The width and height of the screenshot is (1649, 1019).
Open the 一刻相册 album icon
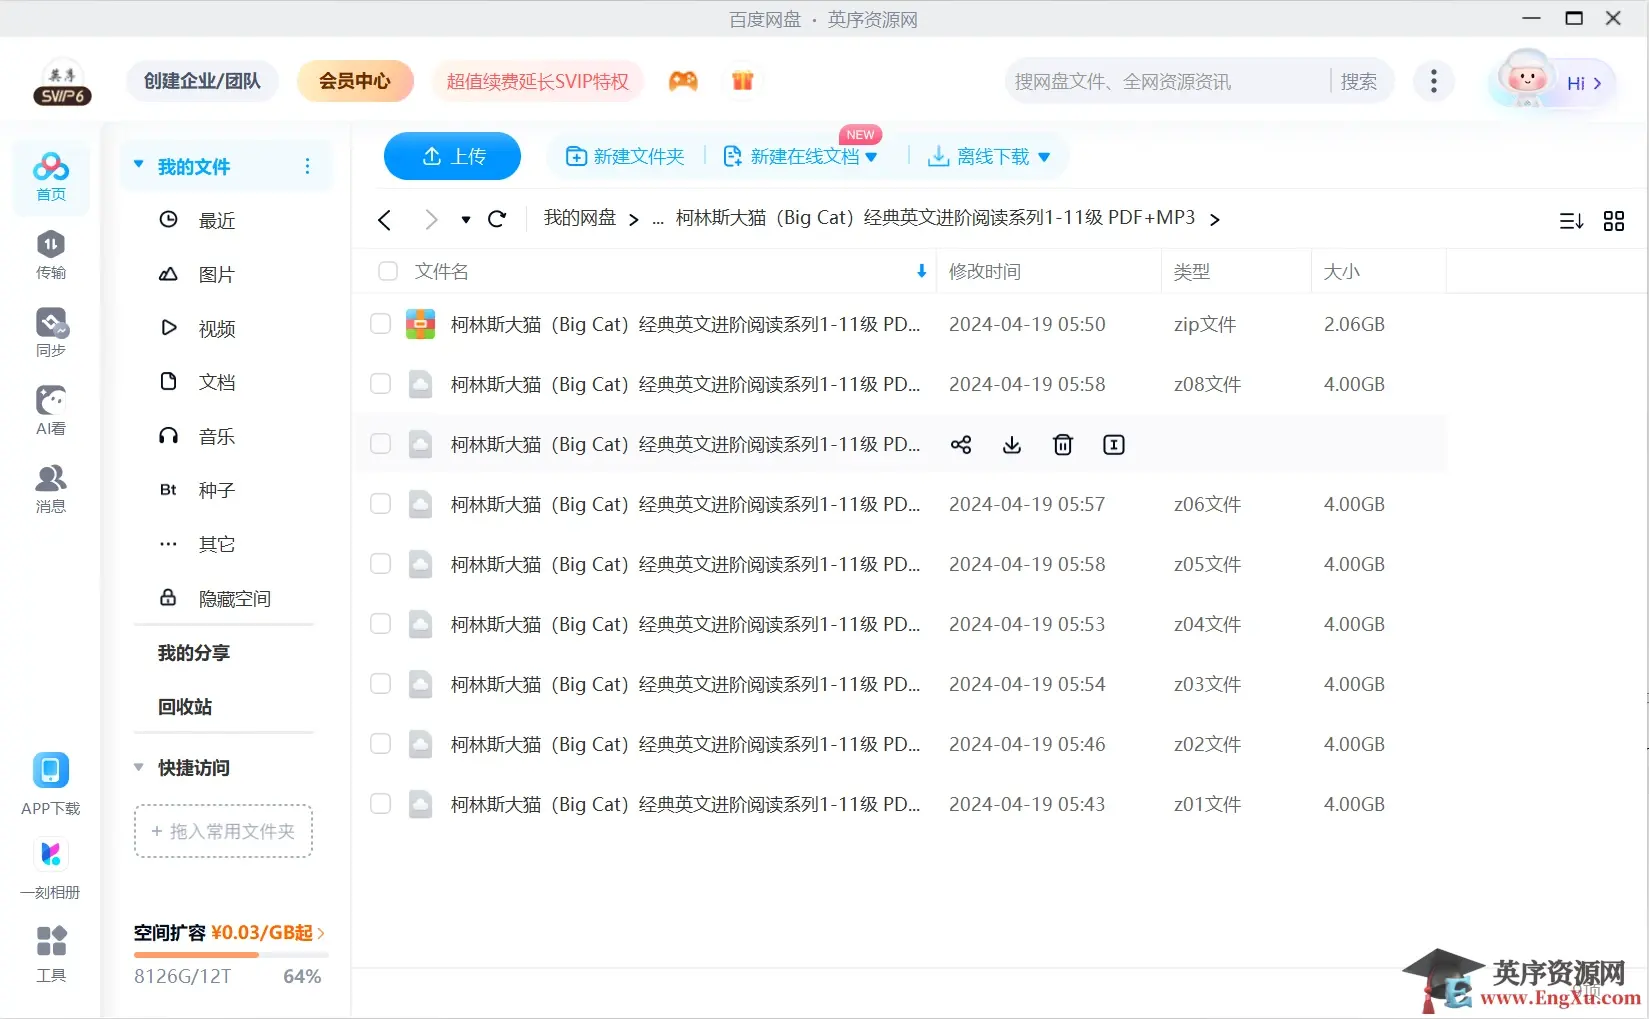(x=51, y=868)
